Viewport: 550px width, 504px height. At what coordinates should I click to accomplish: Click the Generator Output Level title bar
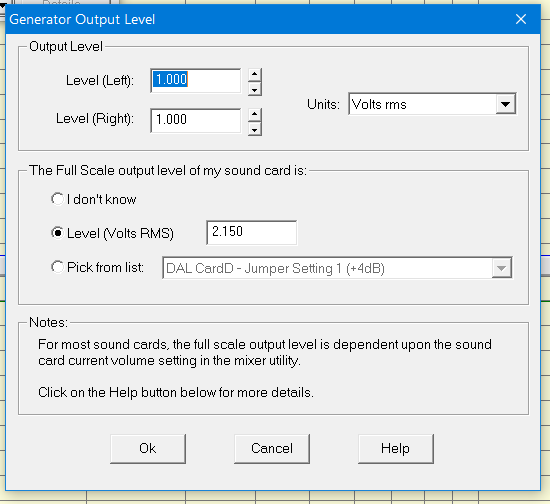(260, 19)
